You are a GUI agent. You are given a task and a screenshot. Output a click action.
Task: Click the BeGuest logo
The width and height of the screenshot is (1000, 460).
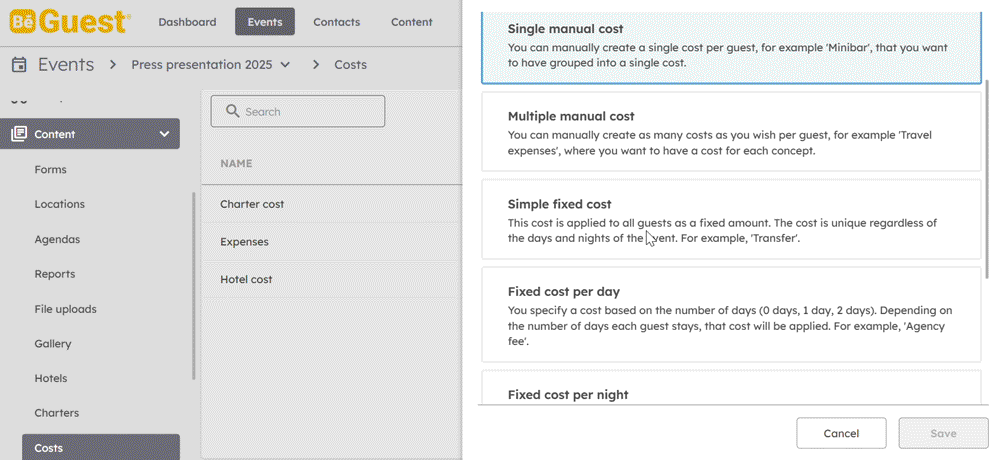pos(70,22)
